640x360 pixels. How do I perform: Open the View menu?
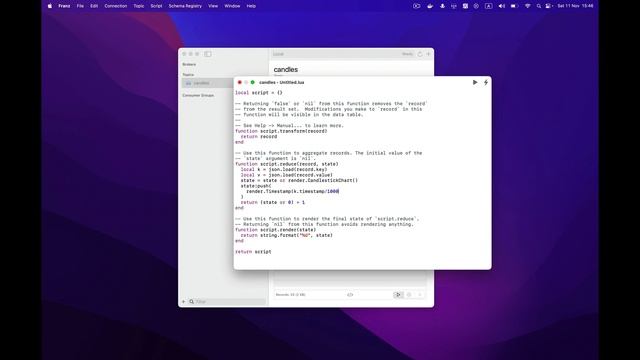[x=213, y=6]
